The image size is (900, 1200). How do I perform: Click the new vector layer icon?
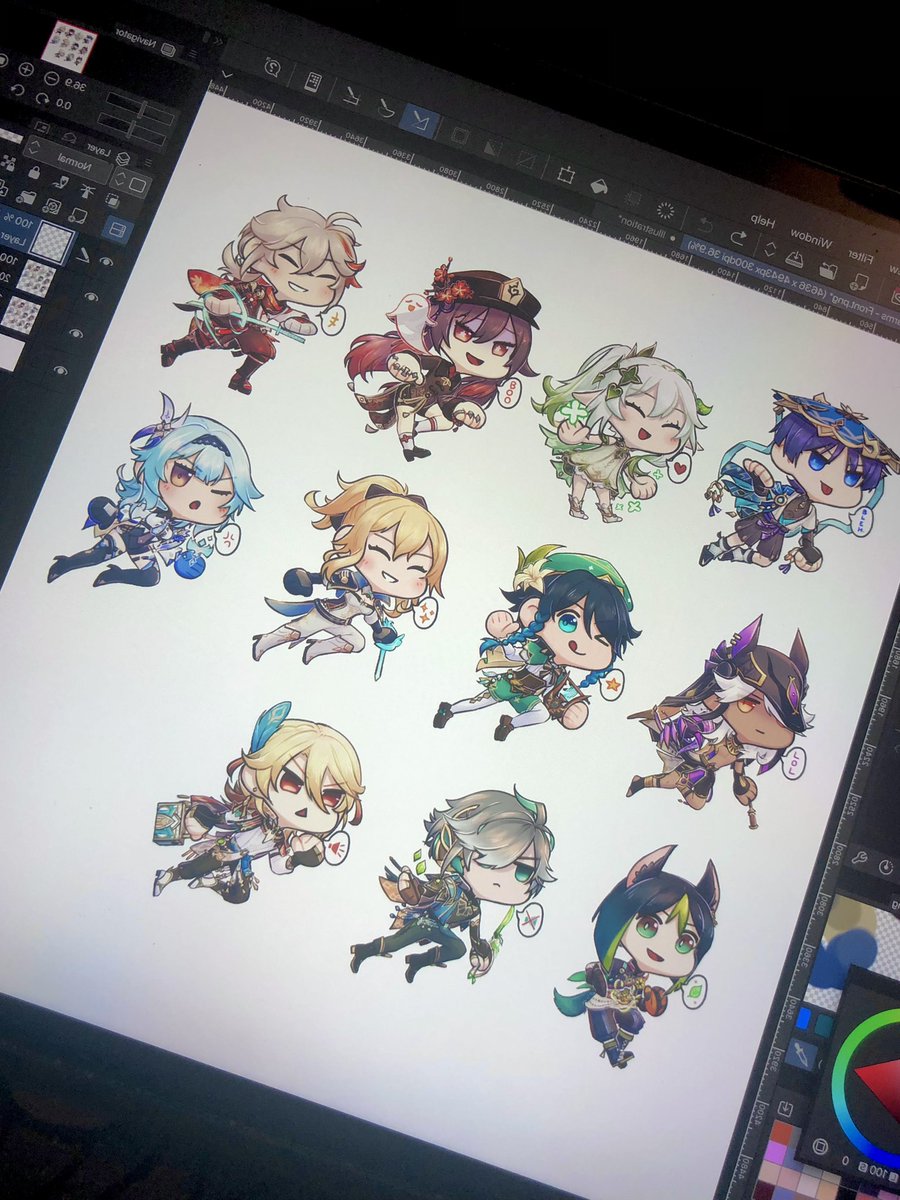click(50, 207)
